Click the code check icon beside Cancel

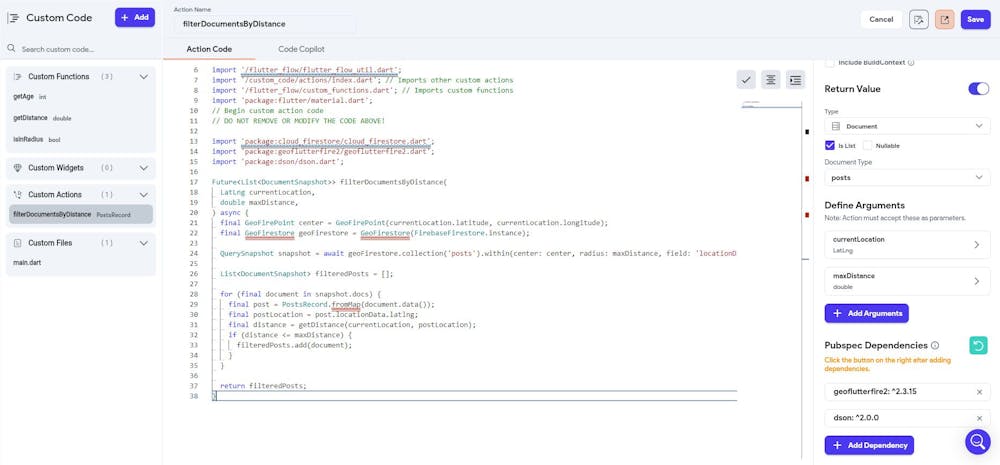pos(918,19)
